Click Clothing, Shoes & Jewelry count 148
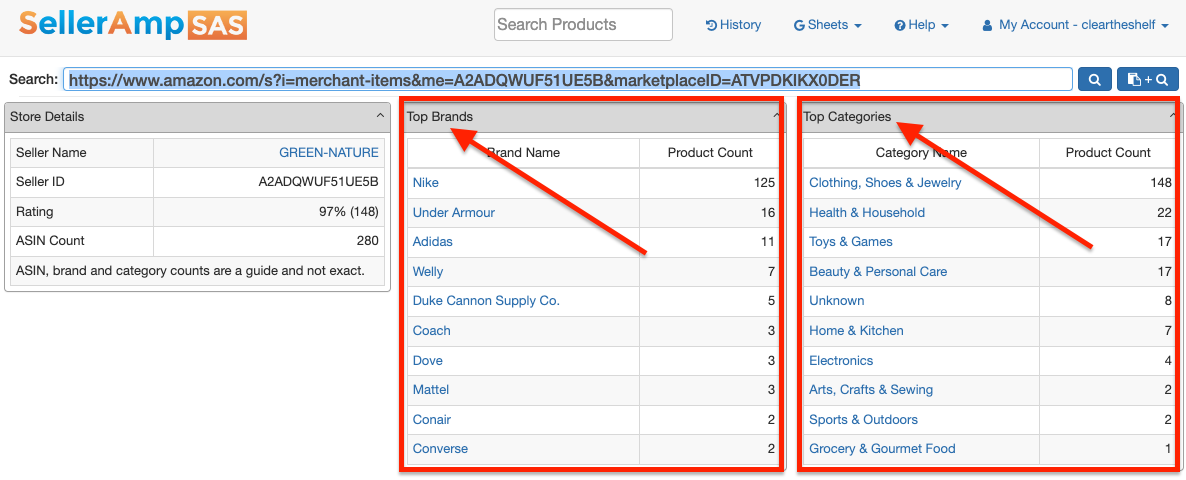Screen dimensions: 1186x480 1160,183
